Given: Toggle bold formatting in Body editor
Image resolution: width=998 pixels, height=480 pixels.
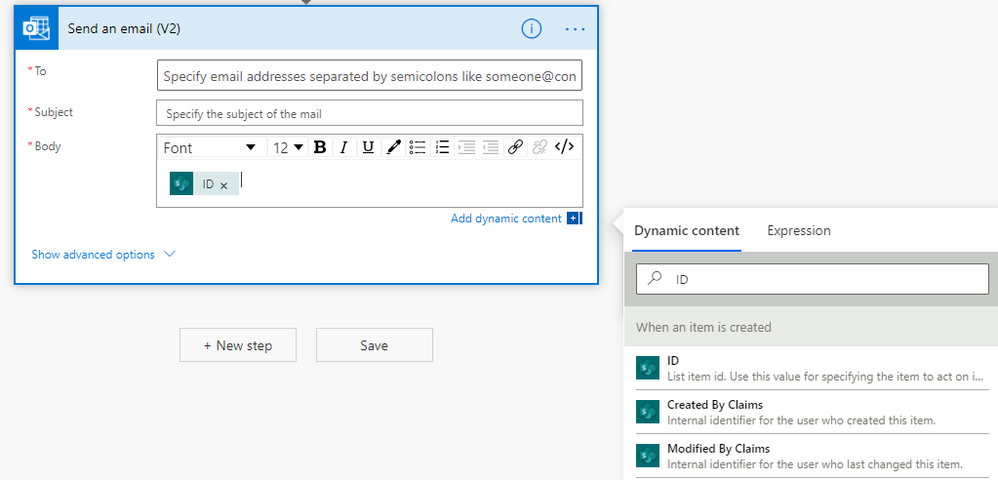Looking at the screenshot, I should (x=320, y=148).
